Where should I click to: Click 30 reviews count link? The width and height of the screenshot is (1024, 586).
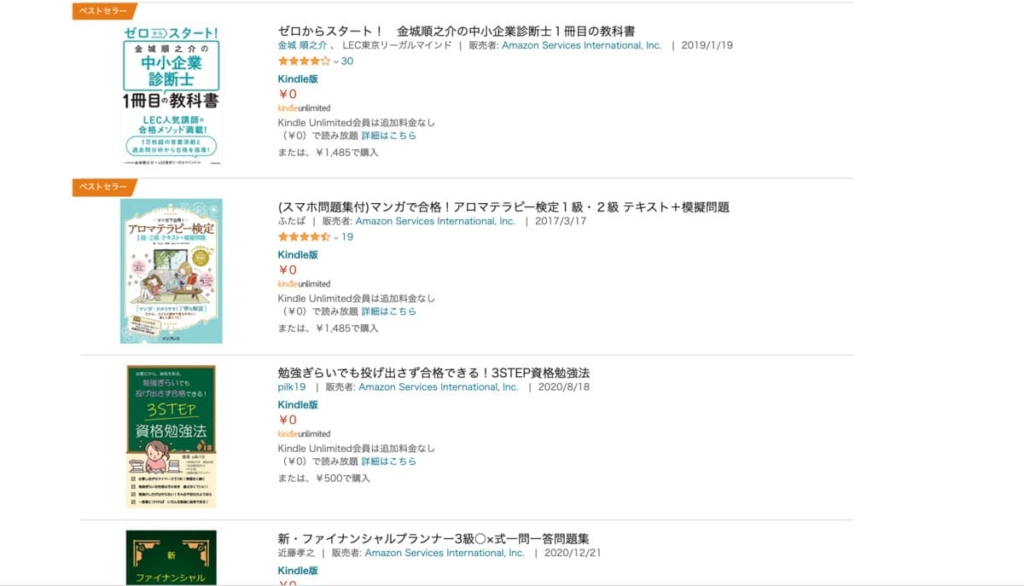coord(347,61)
